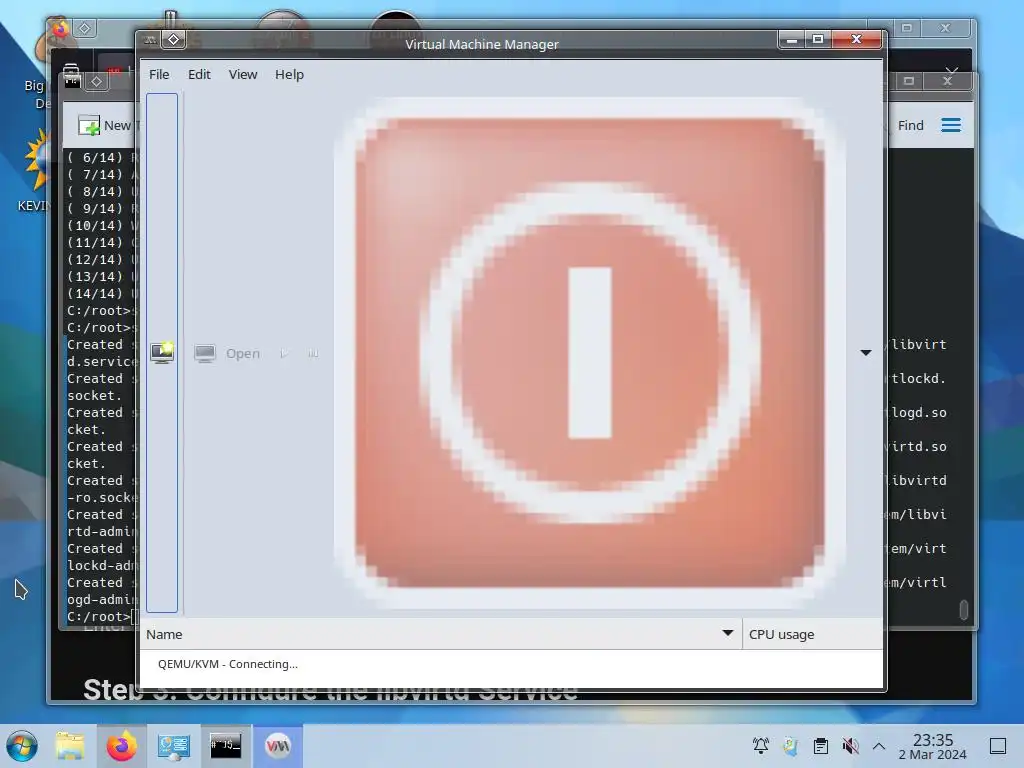Select the QEMU/KVM - Connecting... row
The image size is (1024, 768).
click(511, 664)
